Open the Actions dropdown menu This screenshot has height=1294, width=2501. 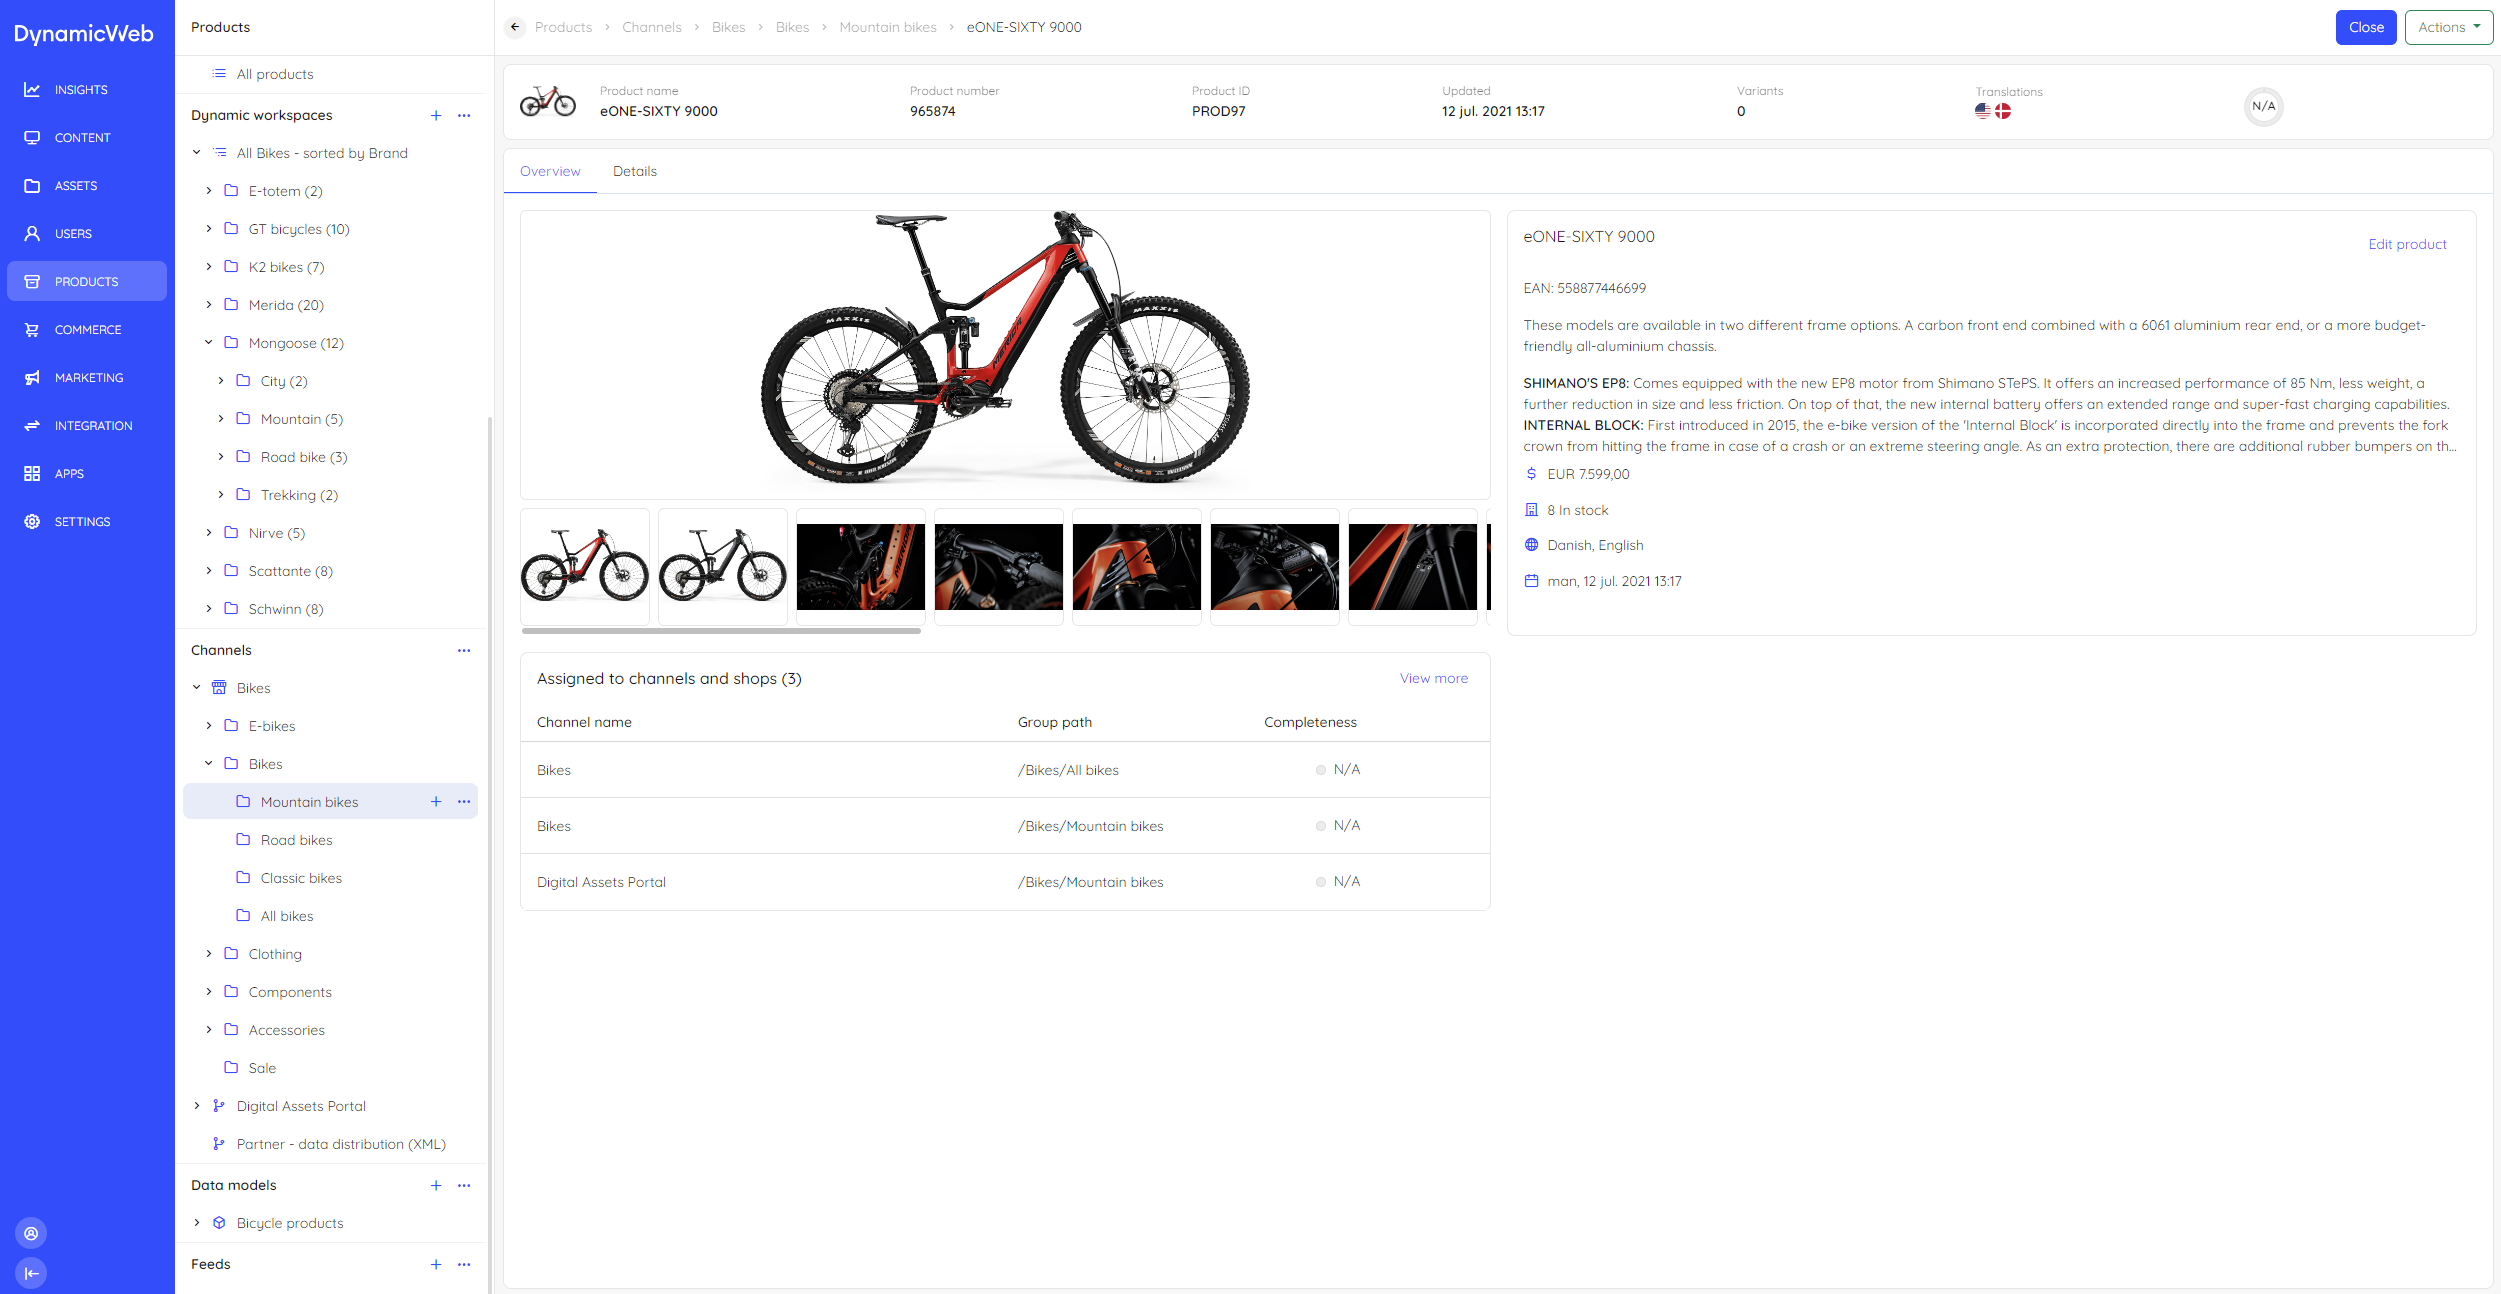coord(2448,27)
